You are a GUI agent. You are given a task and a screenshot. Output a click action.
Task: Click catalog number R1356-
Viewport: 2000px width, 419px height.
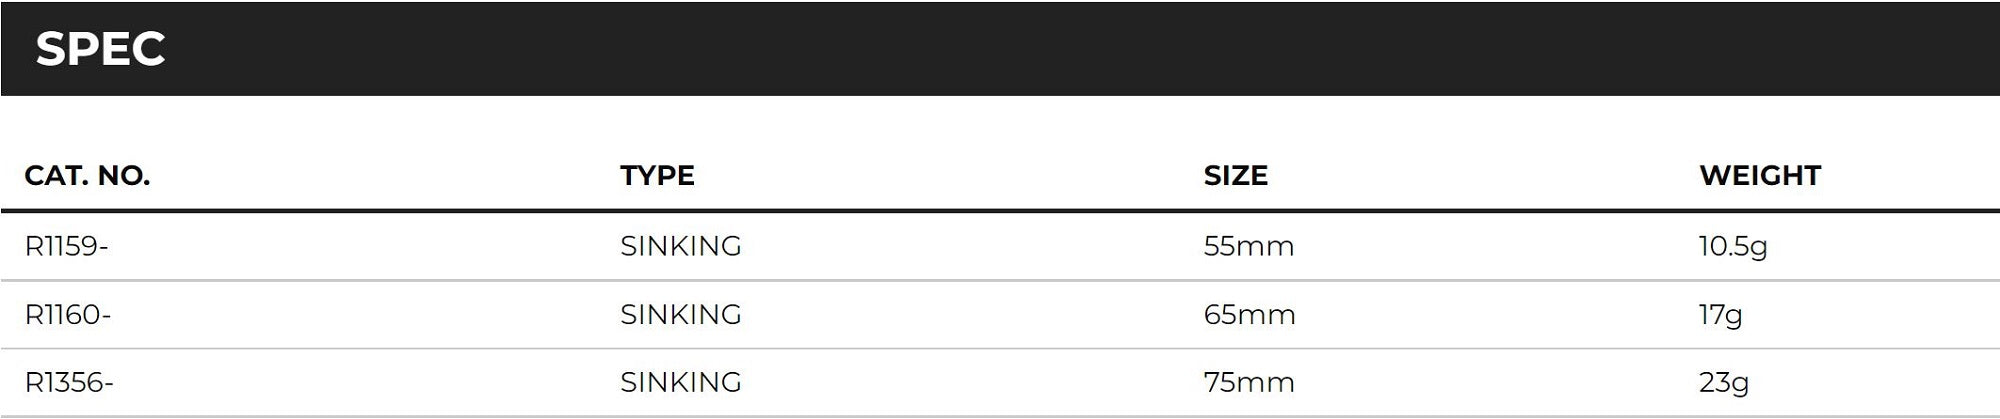click(69, 382)
